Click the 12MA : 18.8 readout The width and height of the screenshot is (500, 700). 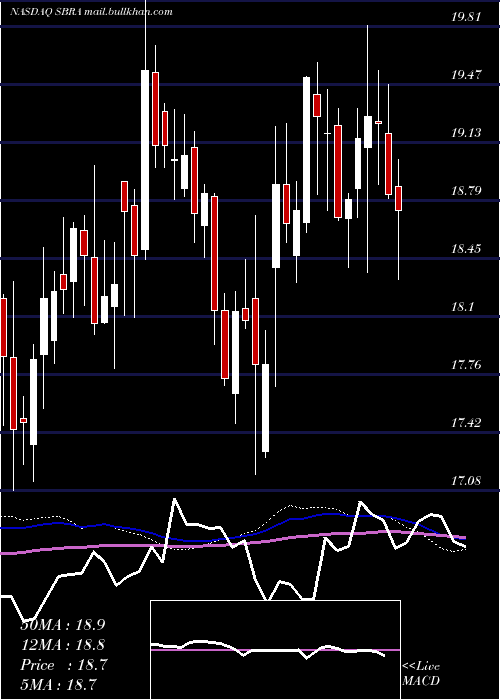[x=63, y=645]
